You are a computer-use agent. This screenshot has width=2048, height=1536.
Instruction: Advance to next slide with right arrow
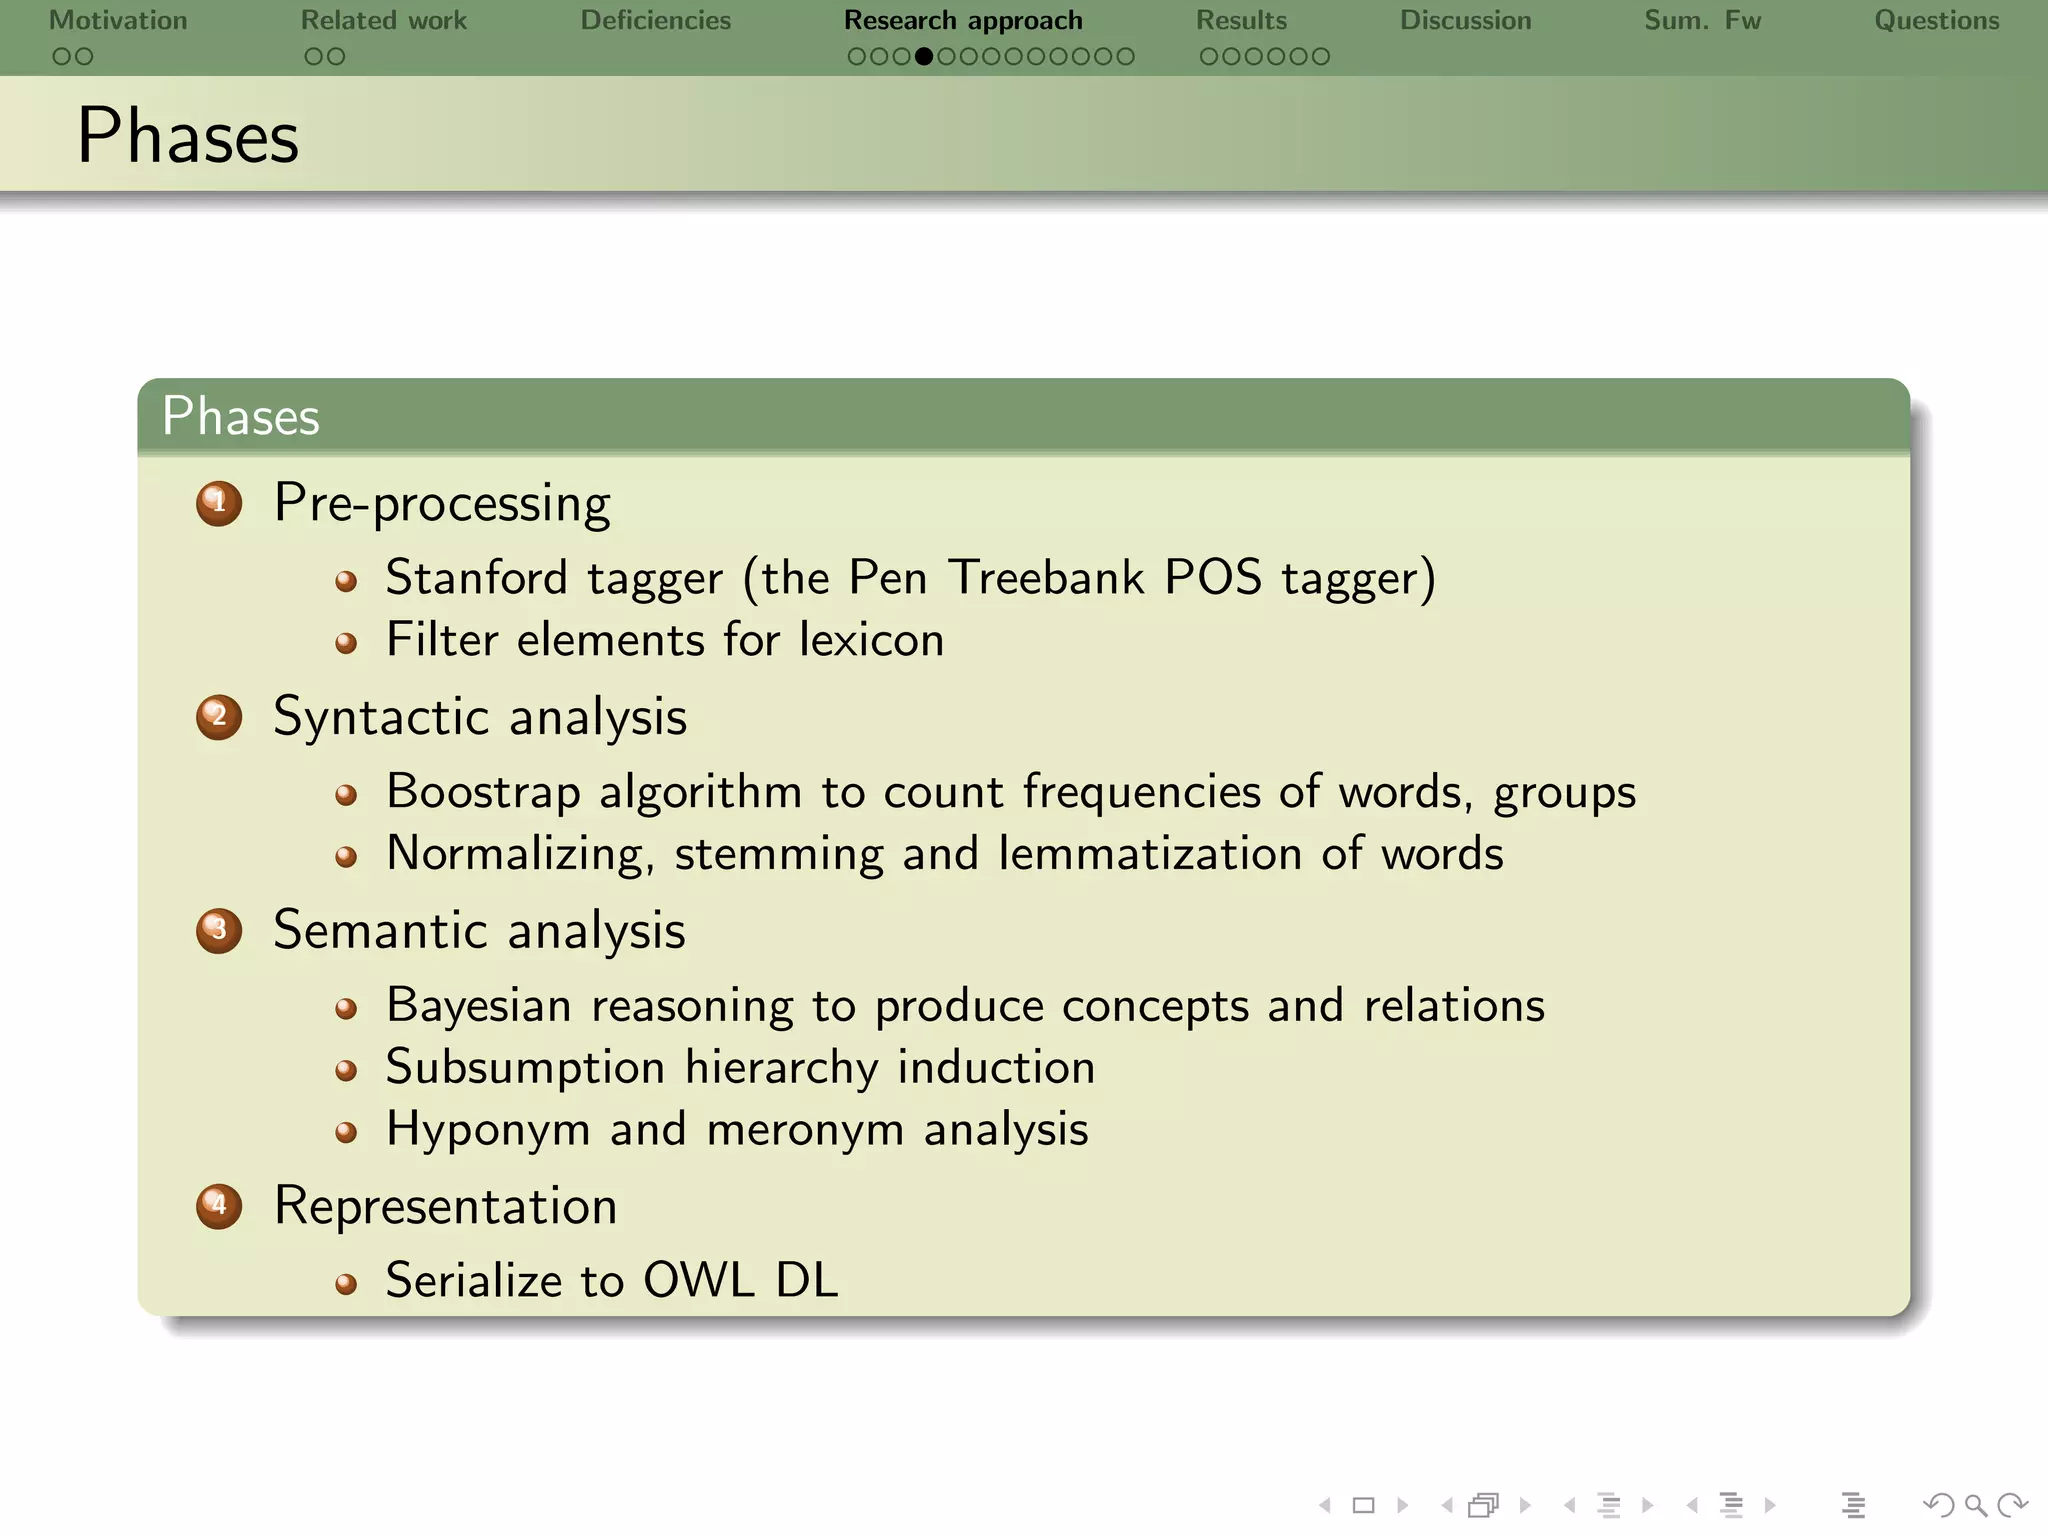click(x=1403, y=1505)
